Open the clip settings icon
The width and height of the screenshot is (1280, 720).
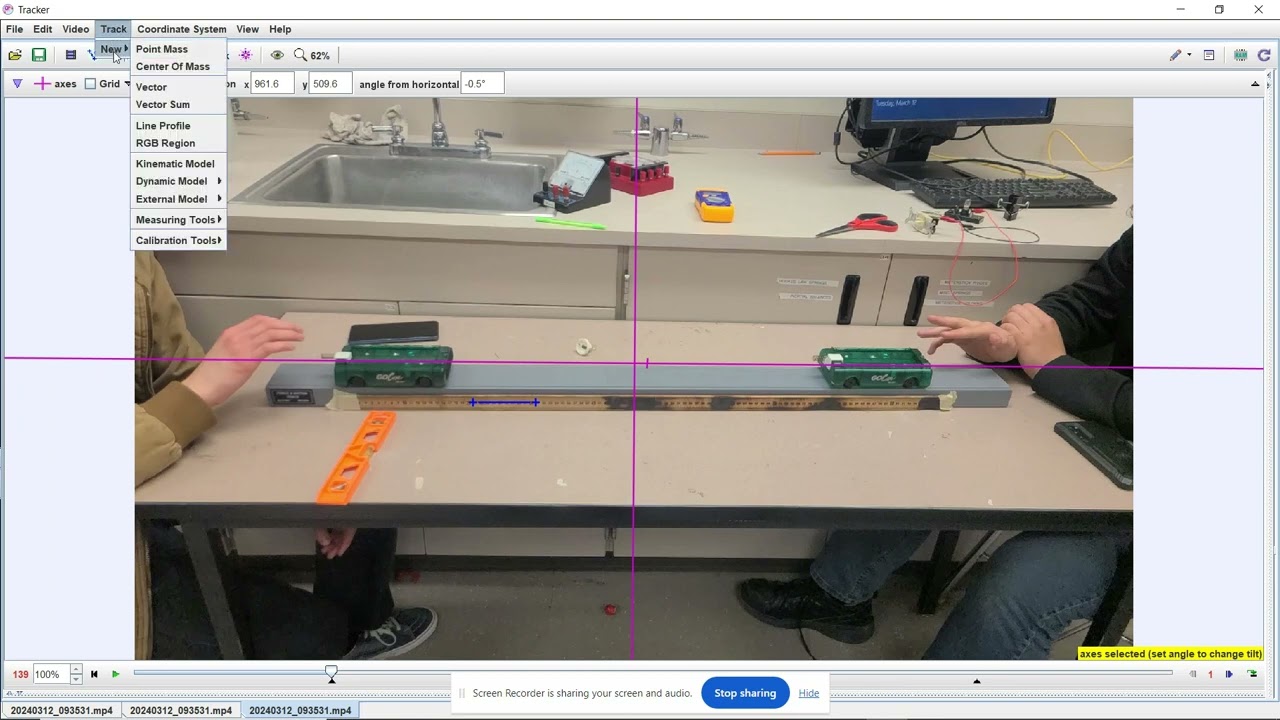pos(71,55)
